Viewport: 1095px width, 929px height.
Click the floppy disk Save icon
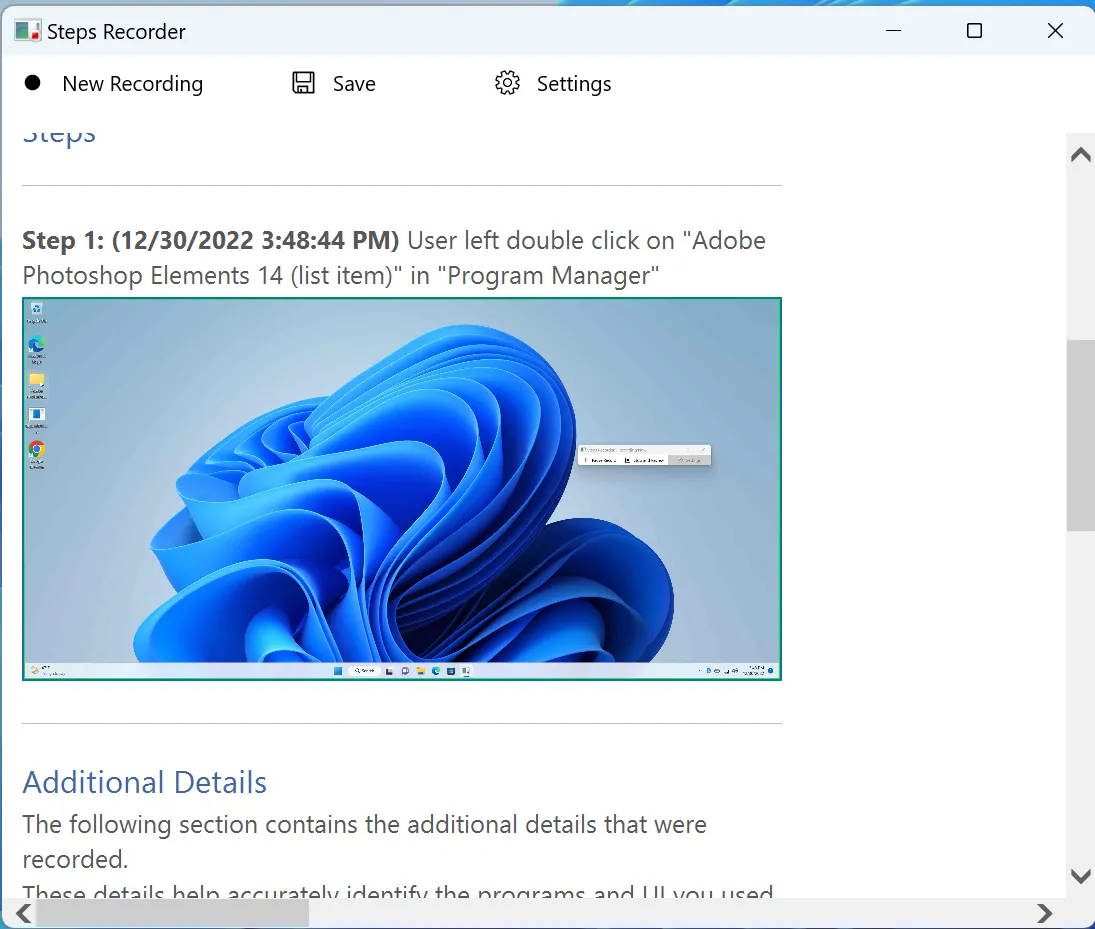point(302,83)
